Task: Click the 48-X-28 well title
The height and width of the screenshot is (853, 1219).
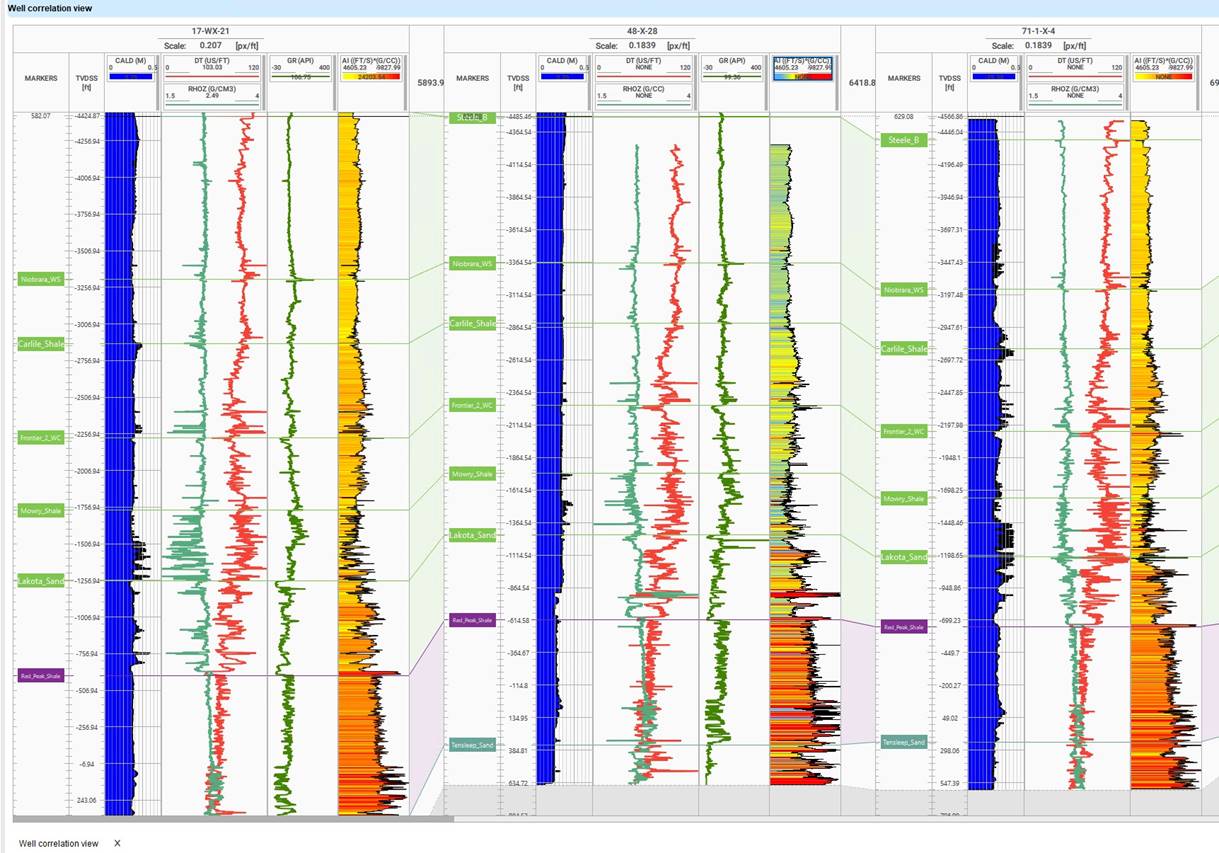Action: click(x=640, y=31)
